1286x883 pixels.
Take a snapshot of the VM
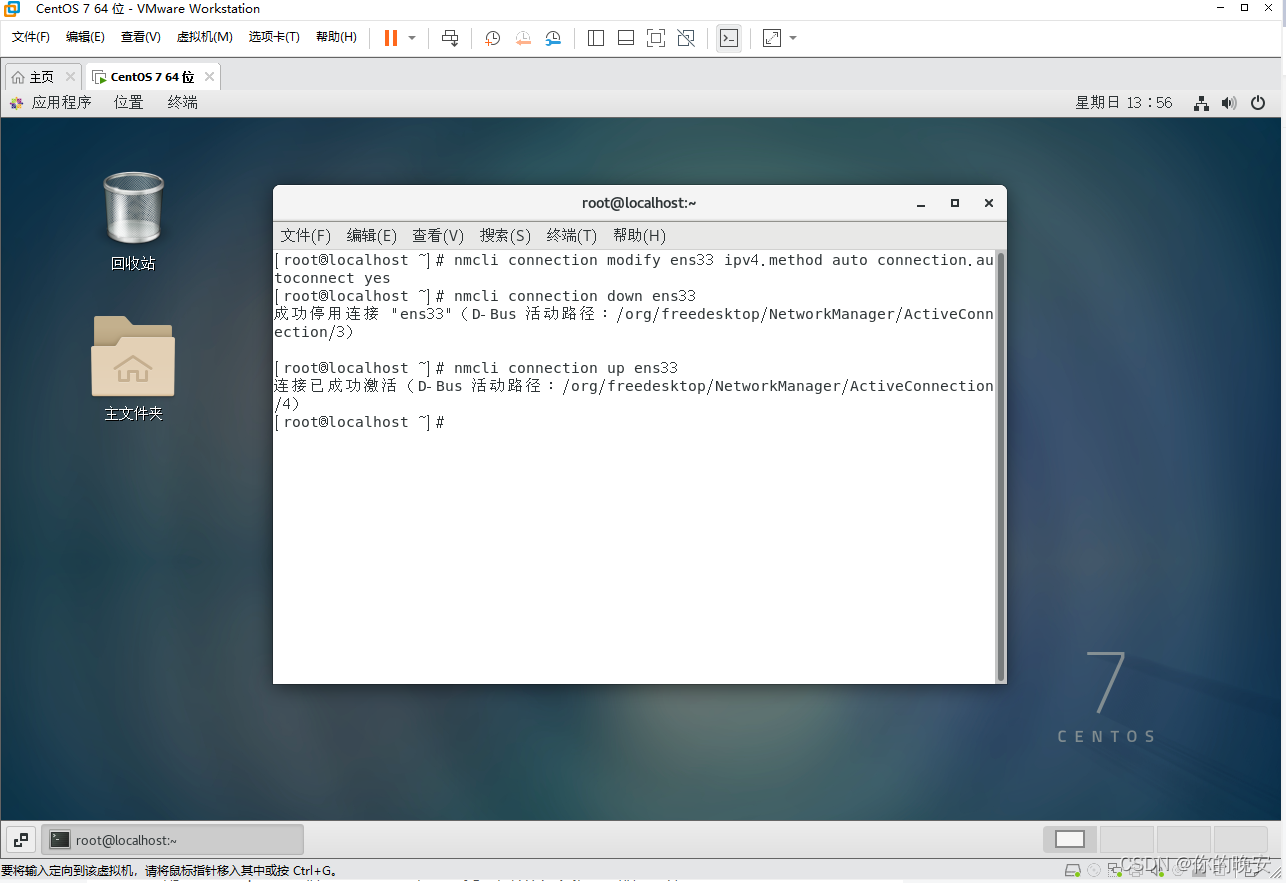coord(493,38)
